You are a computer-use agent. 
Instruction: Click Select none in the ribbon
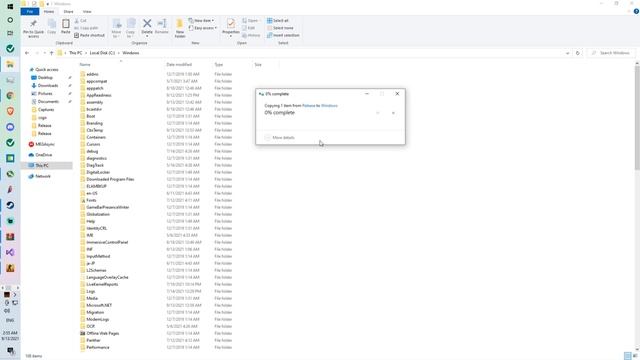(x=280, y=28)
